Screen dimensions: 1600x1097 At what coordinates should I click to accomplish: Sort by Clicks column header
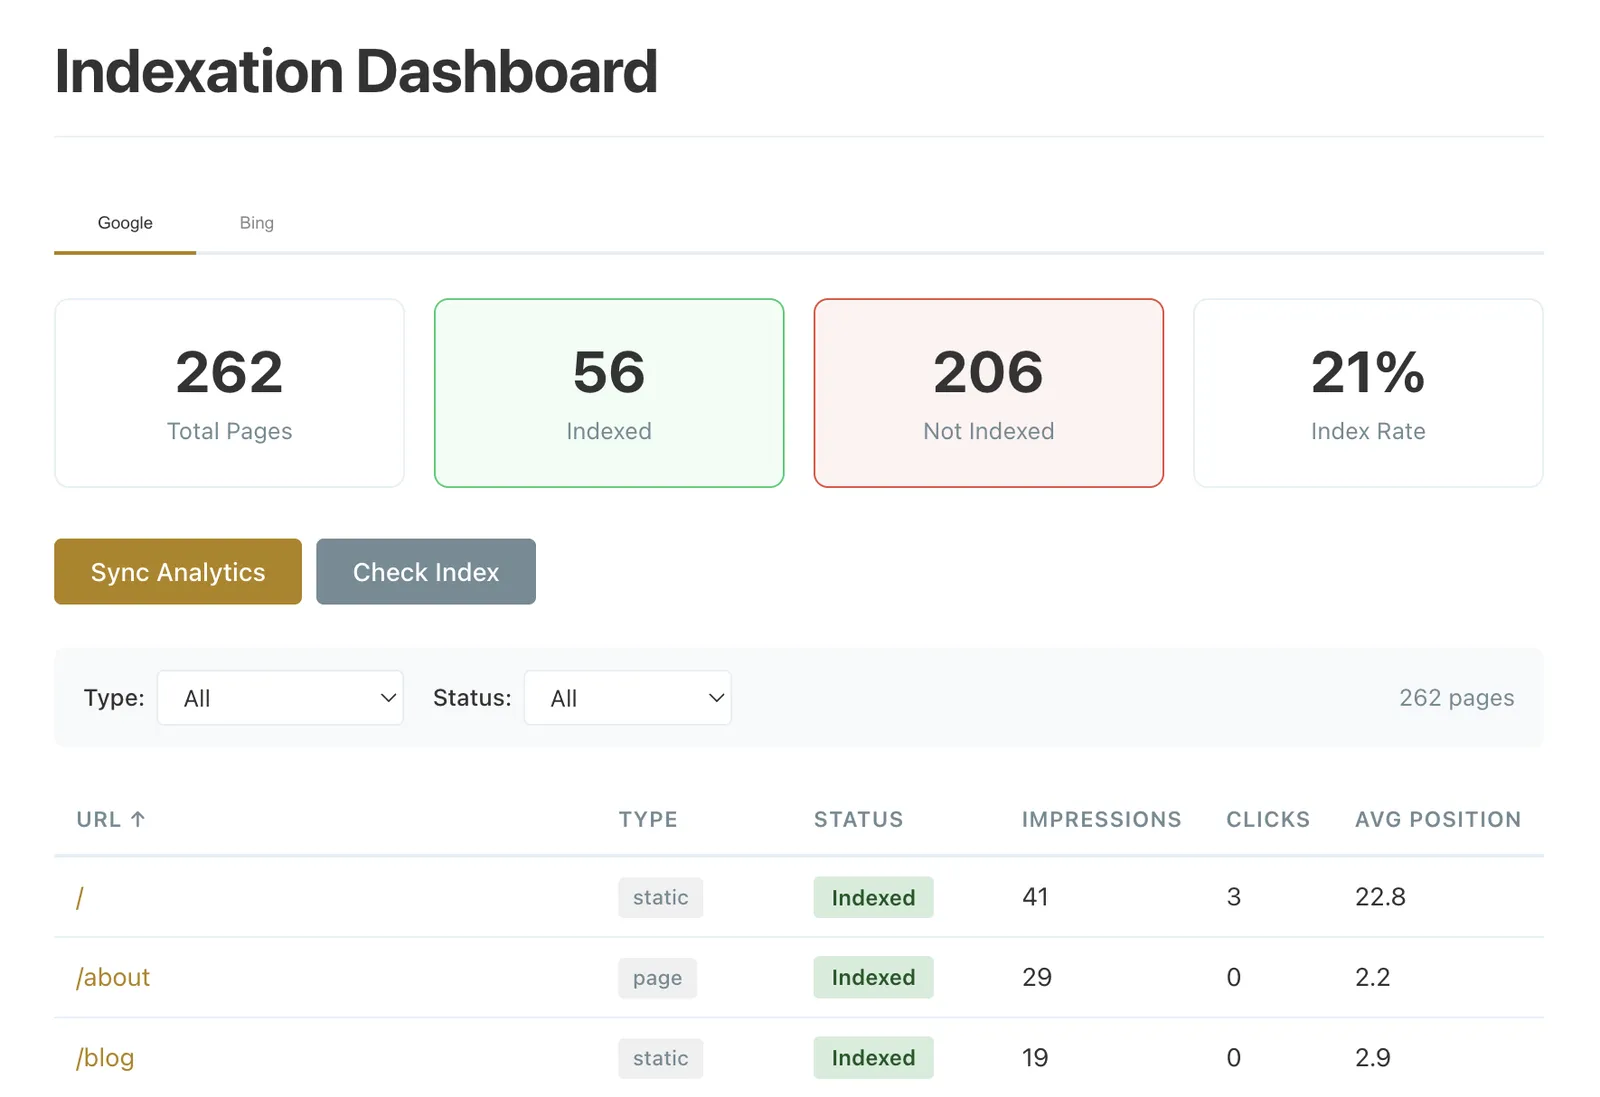pos(1267,819)
